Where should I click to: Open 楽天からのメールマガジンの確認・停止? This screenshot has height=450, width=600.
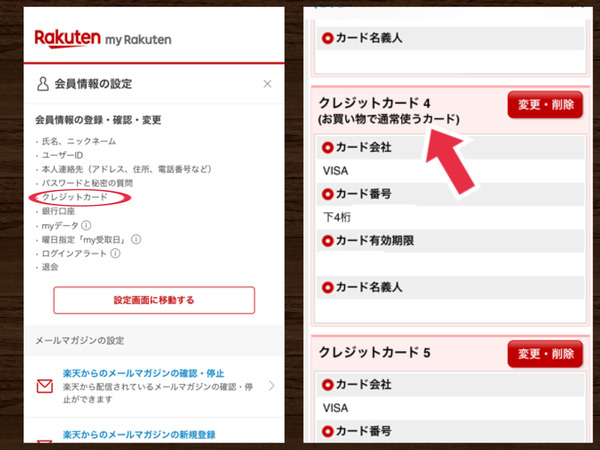(144, 373)
